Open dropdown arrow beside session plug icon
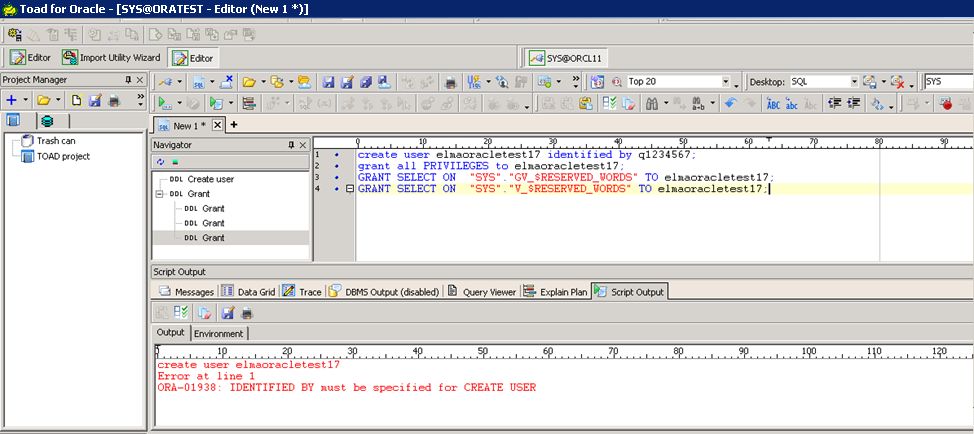974x434 pixels. point(180,81)
